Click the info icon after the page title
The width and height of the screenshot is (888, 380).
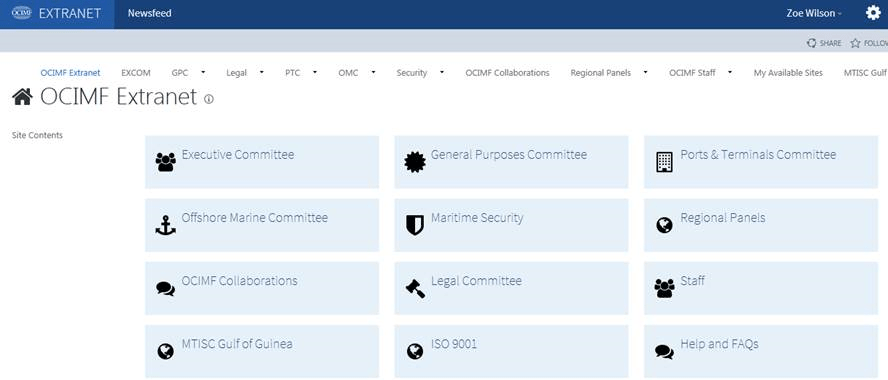[x=208, y=99]
